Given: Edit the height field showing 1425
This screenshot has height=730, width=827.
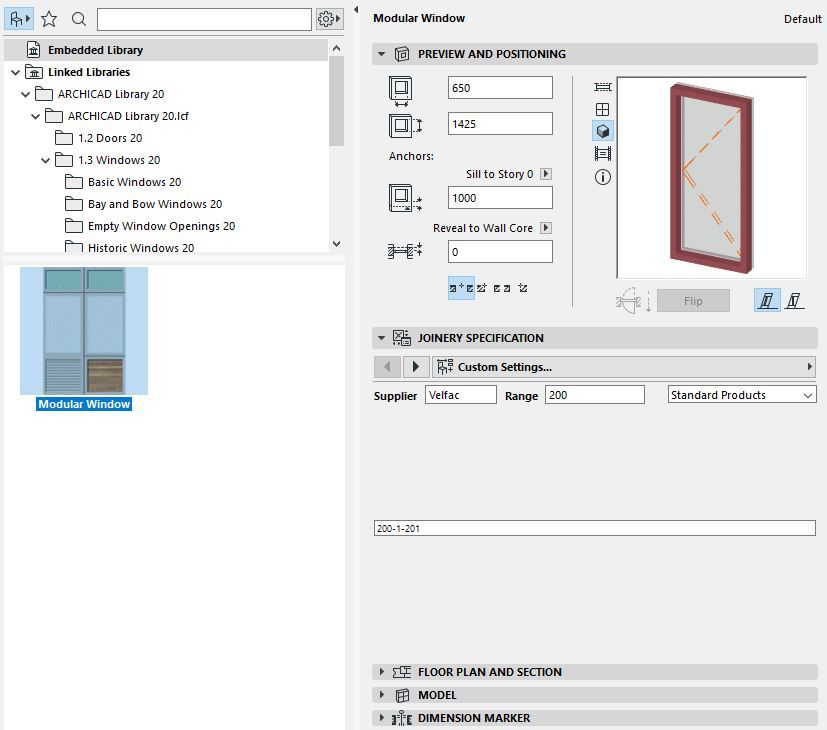Looking at the screenshot, I should (x=500, y=123).
